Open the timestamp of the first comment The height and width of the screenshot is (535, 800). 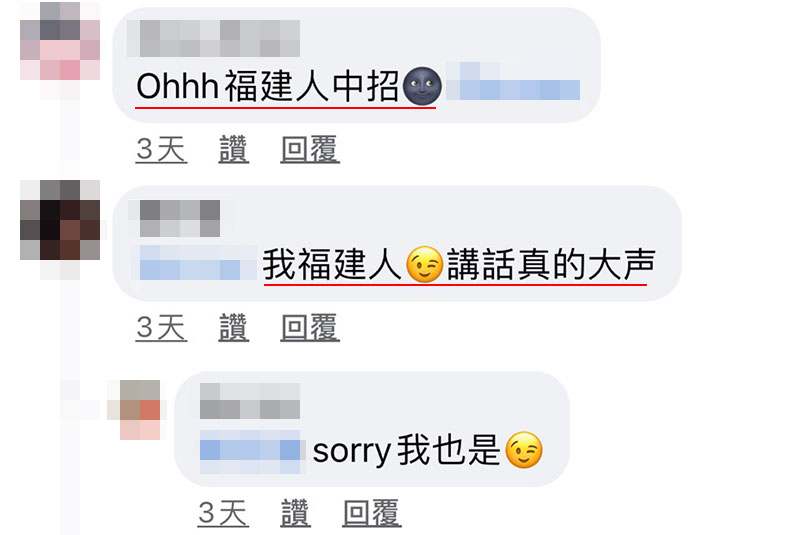(x=161, y=149)
